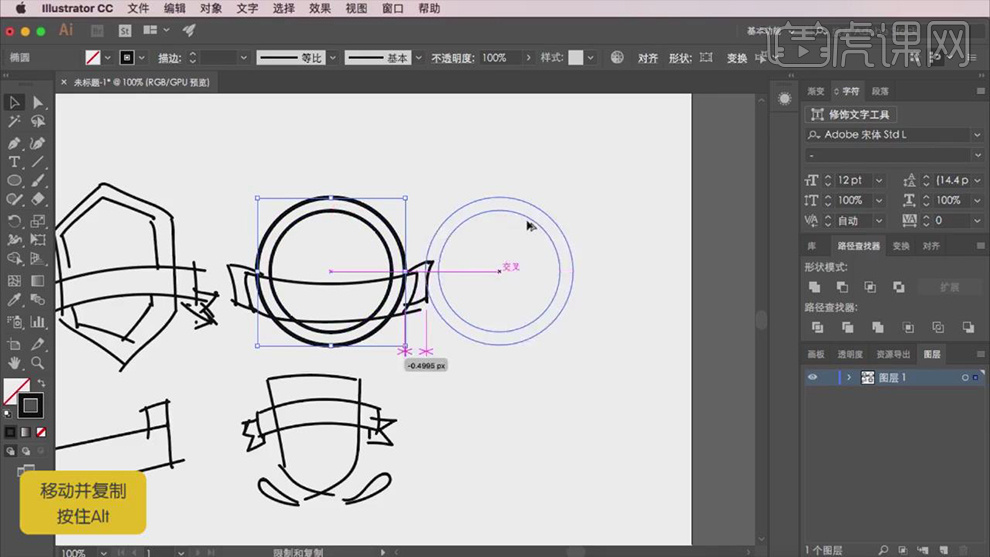Set fill to None in toolbox
Screen dimensions: 990x557
41,432
